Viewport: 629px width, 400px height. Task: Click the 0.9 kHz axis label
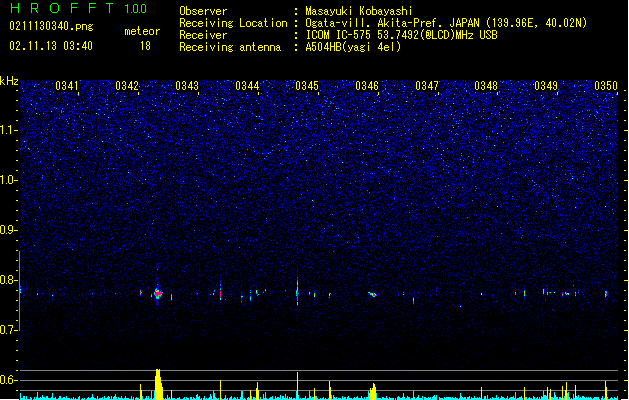coord(8,230)
